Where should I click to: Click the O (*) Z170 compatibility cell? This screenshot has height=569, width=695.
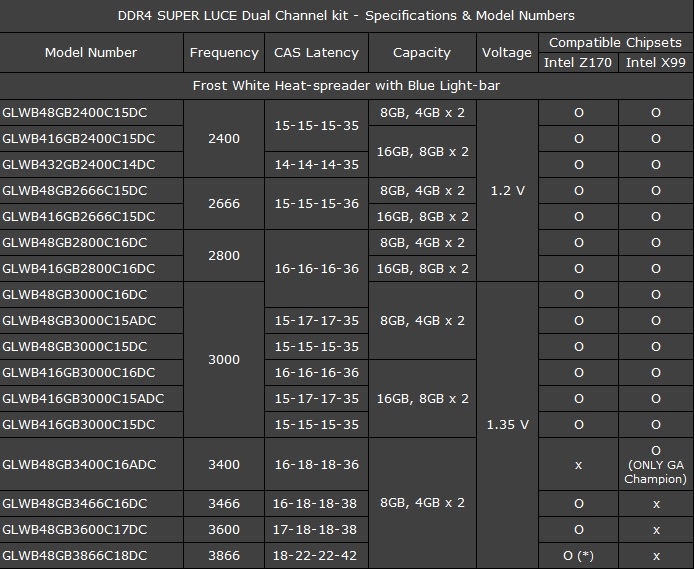[x=578, y=555]
